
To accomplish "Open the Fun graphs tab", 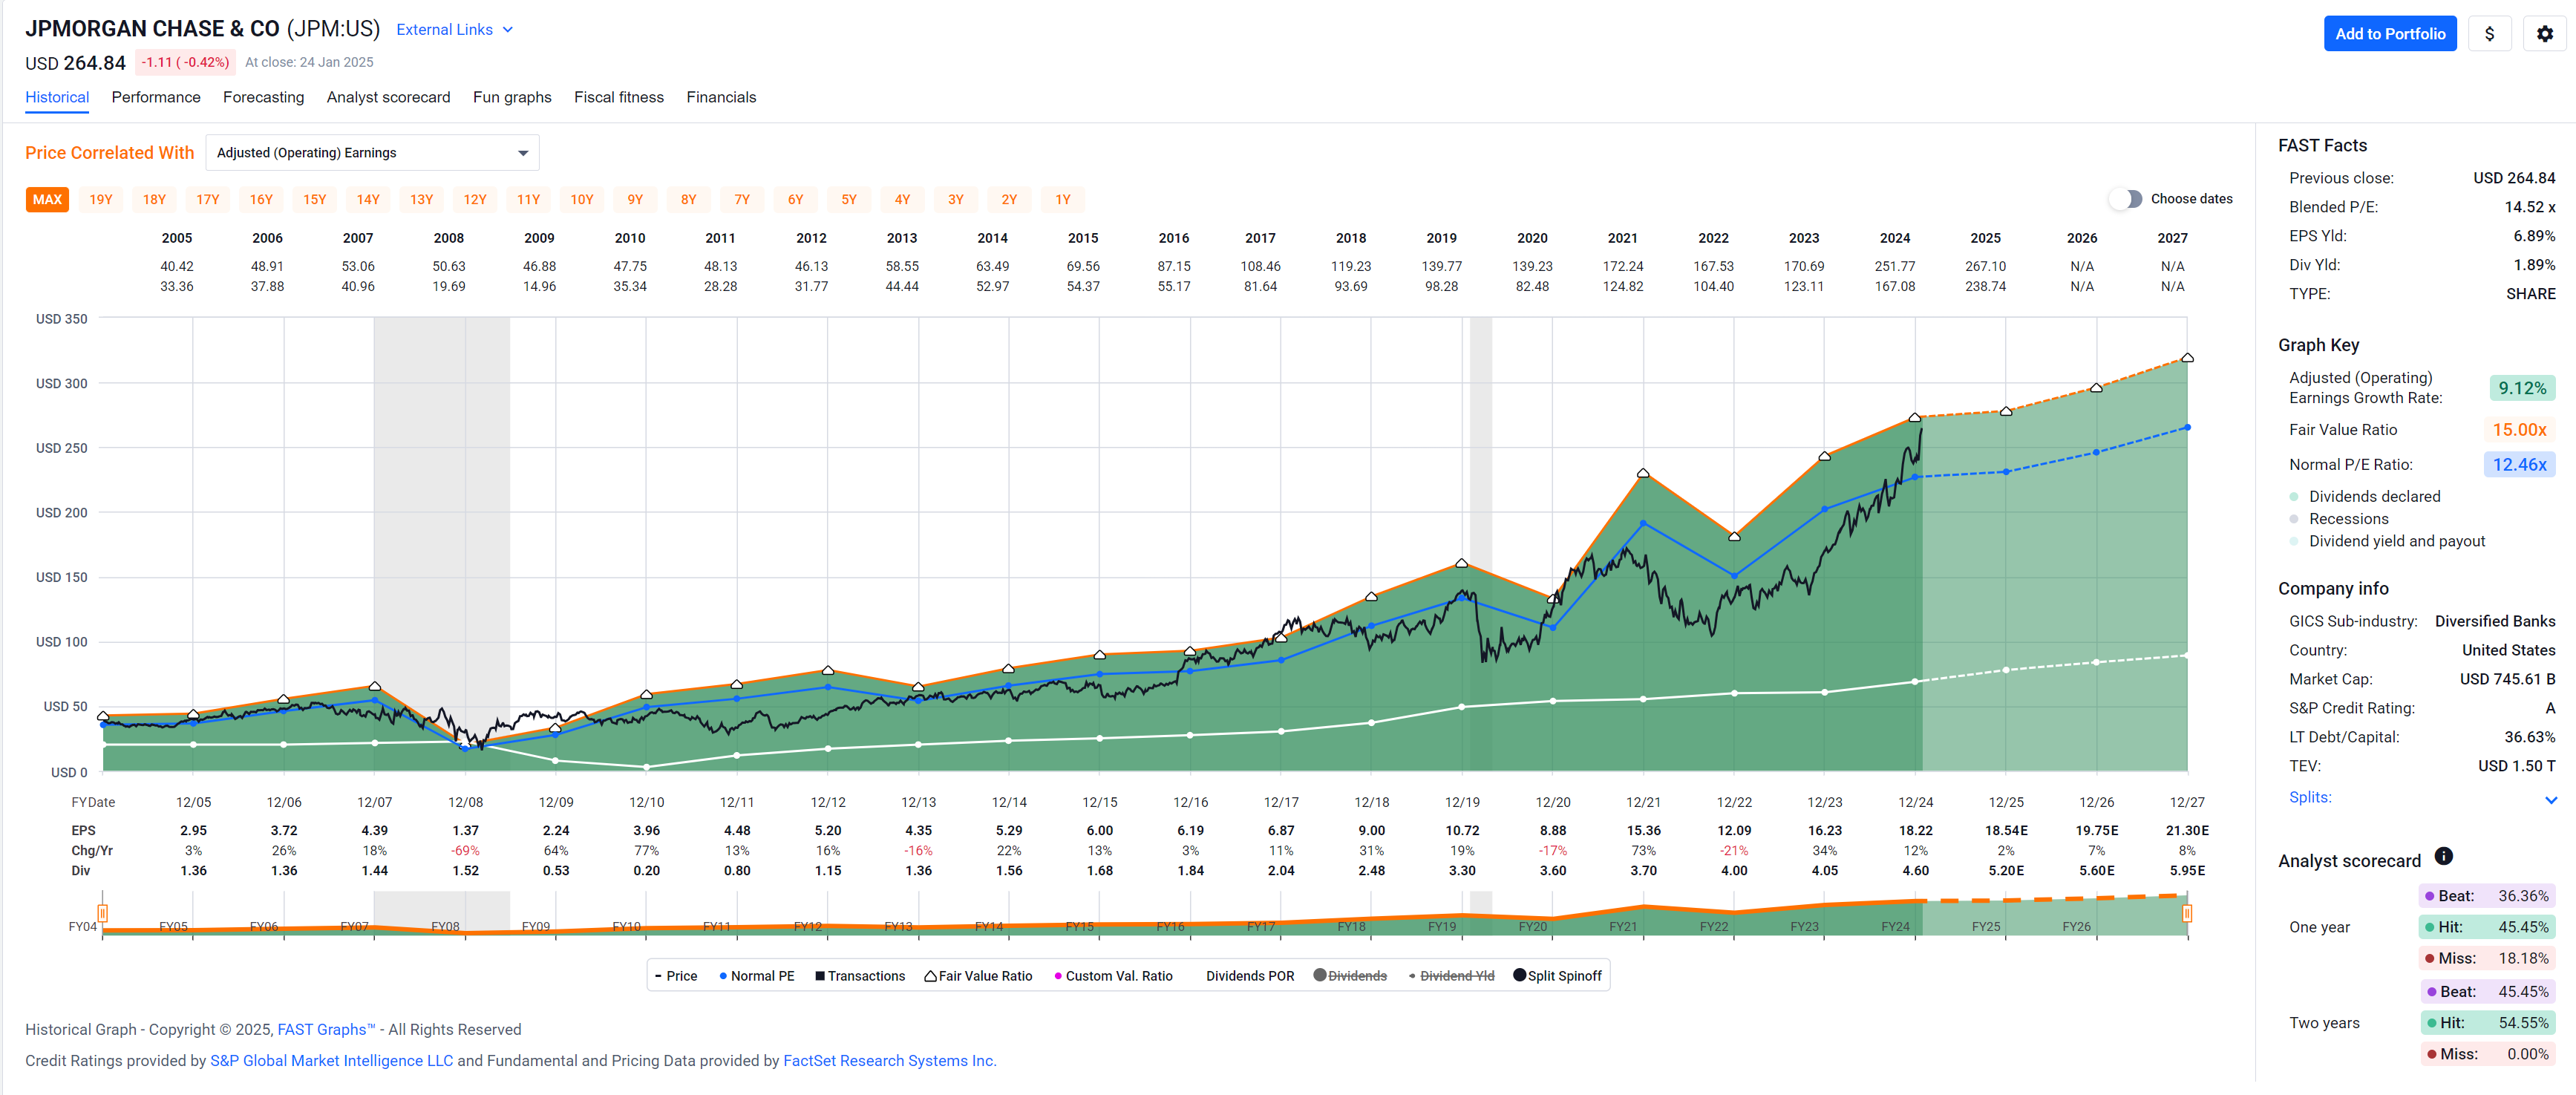I will pyautogui.click(x=512, y=97).
